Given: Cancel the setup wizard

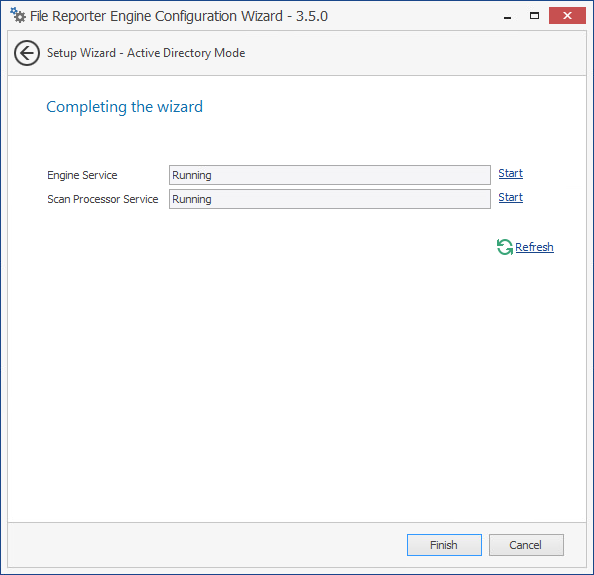Looking at the screenshot, I should point(526,545).
